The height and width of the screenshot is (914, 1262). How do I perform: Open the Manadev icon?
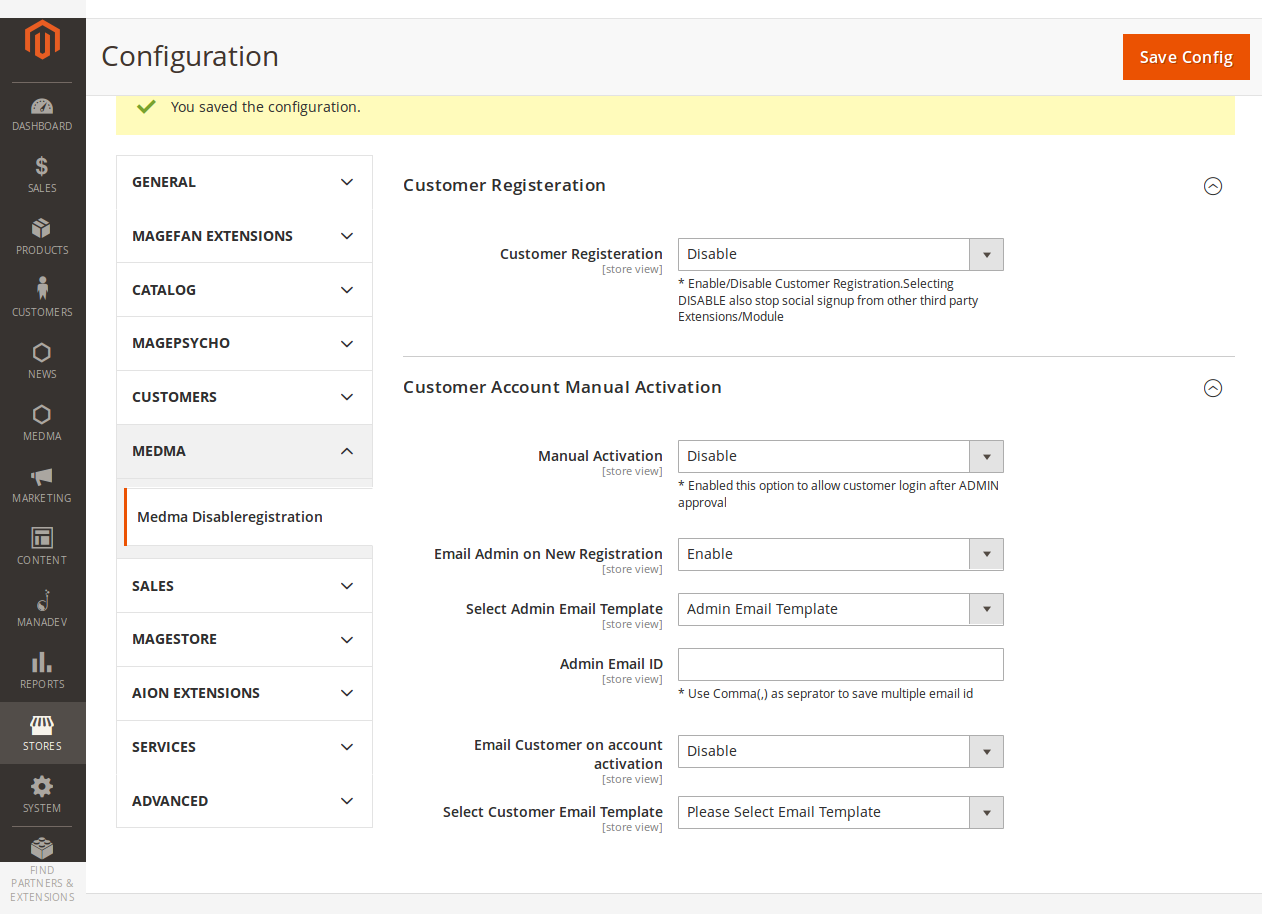click(x=42, y=601)
